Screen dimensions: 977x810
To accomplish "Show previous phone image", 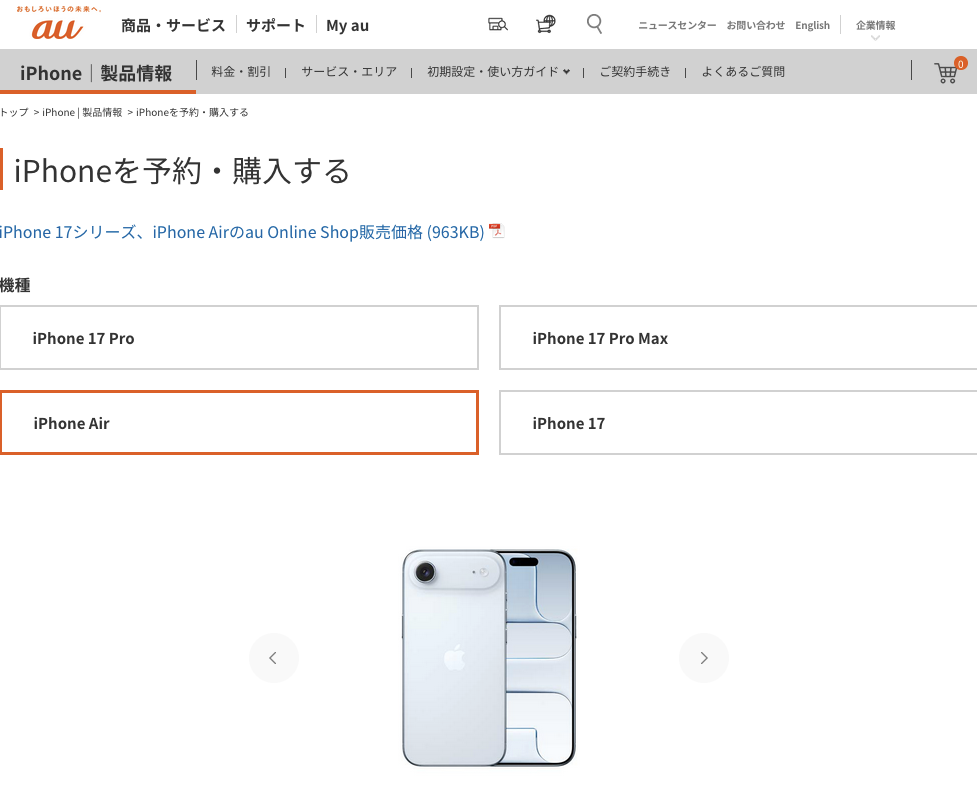I will (274, 658).
